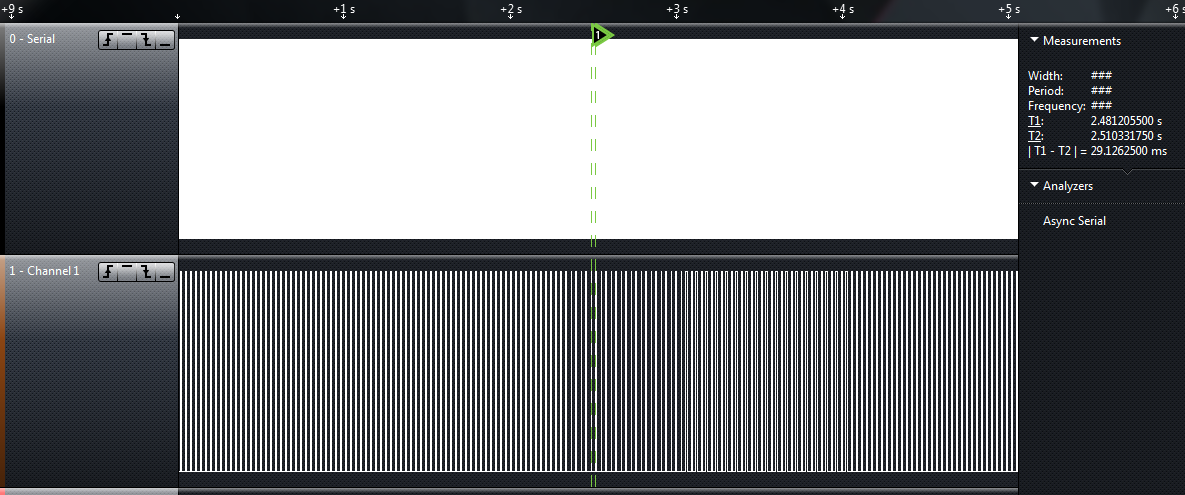
Task: Set falling edge trigger on channel 0 Serial
Action: coord(146,40)
